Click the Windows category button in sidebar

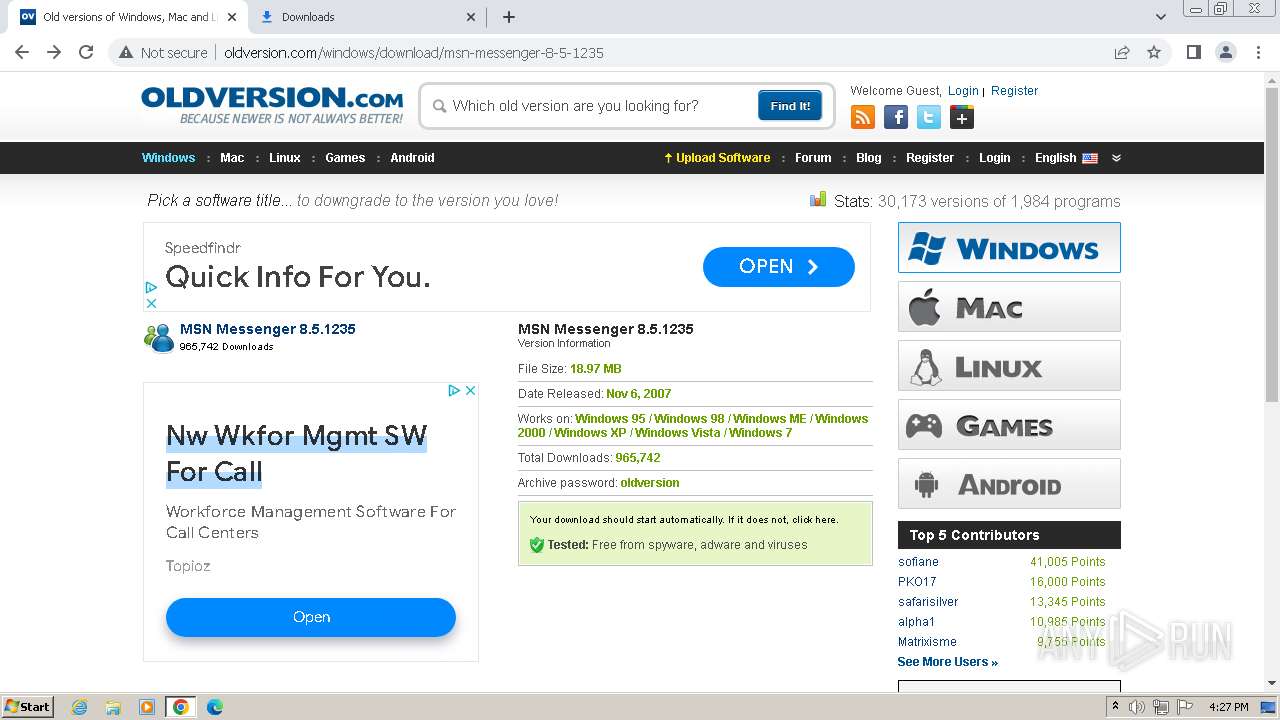1009,247
